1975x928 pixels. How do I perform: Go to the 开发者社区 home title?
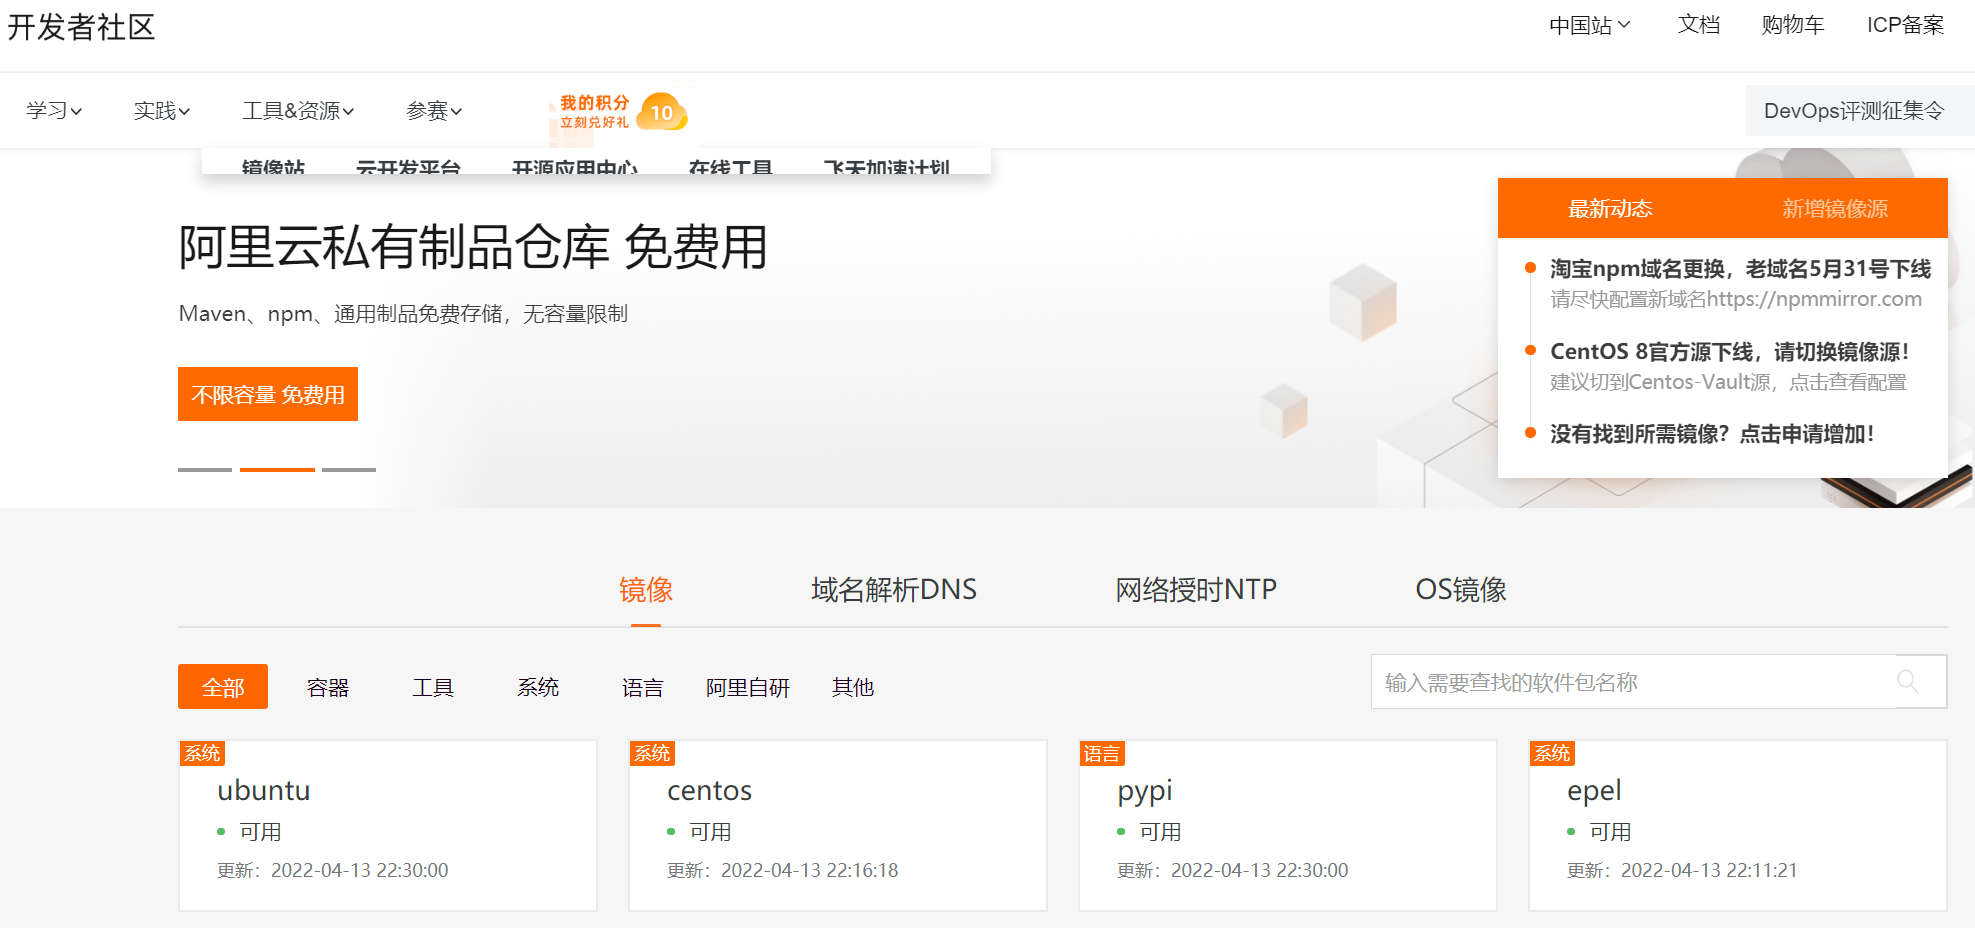(x=81, y=27)
